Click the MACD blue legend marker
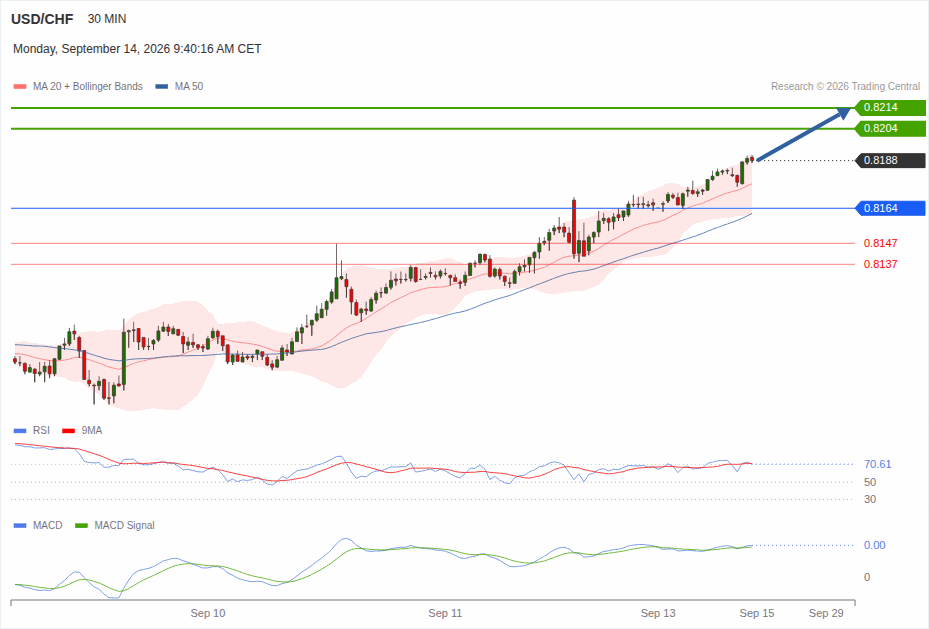929x629 pixels. point(20,525)
